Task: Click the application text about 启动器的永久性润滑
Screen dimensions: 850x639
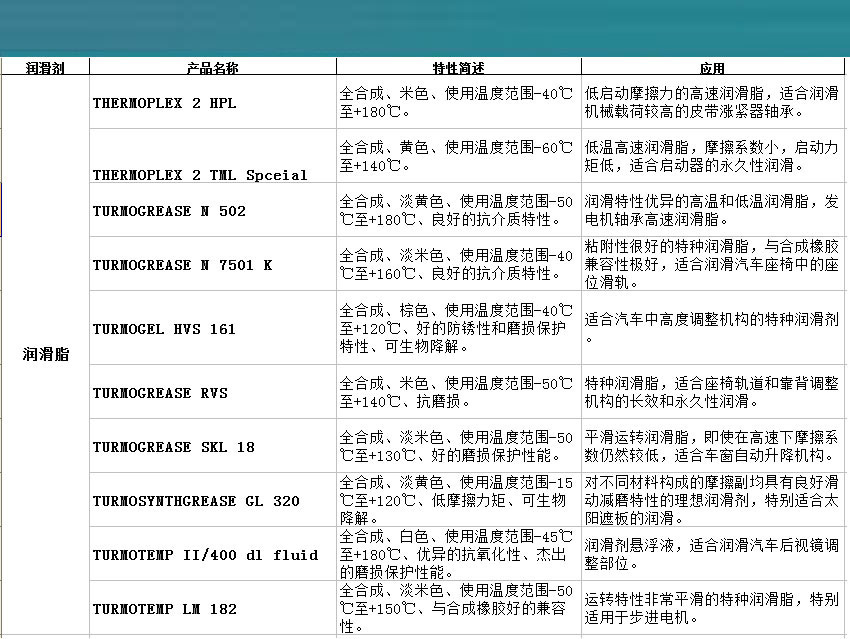Action: [712, 156]
